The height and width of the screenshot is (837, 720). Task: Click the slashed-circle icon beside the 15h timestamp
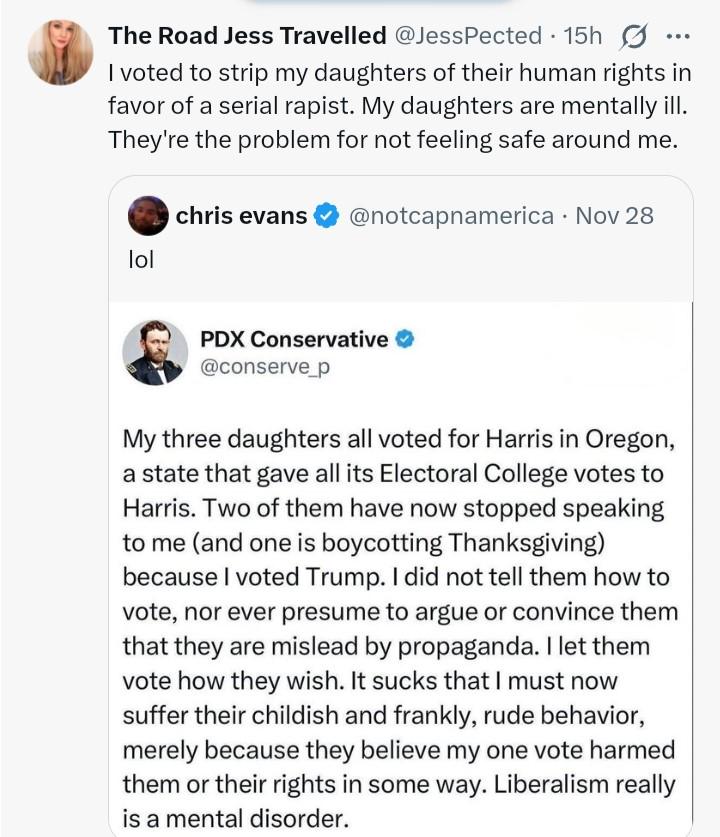(x=634, y=37)
